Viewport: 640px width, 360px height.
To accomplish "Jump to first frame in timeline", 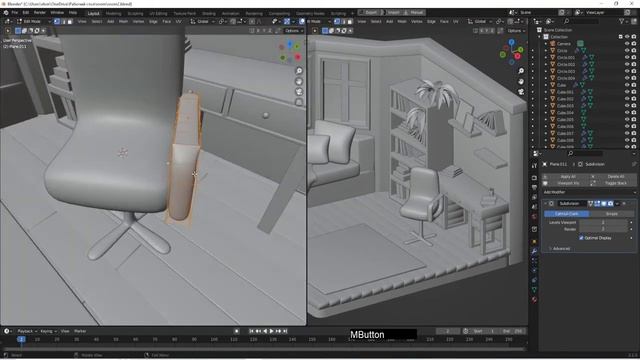I will pyautogui.click(x=251, y=331).
